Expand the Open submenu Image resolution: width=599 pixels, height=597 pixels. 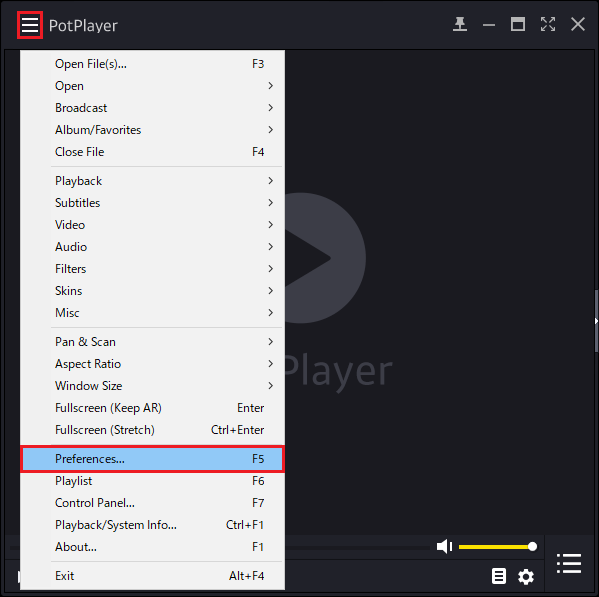152,86
